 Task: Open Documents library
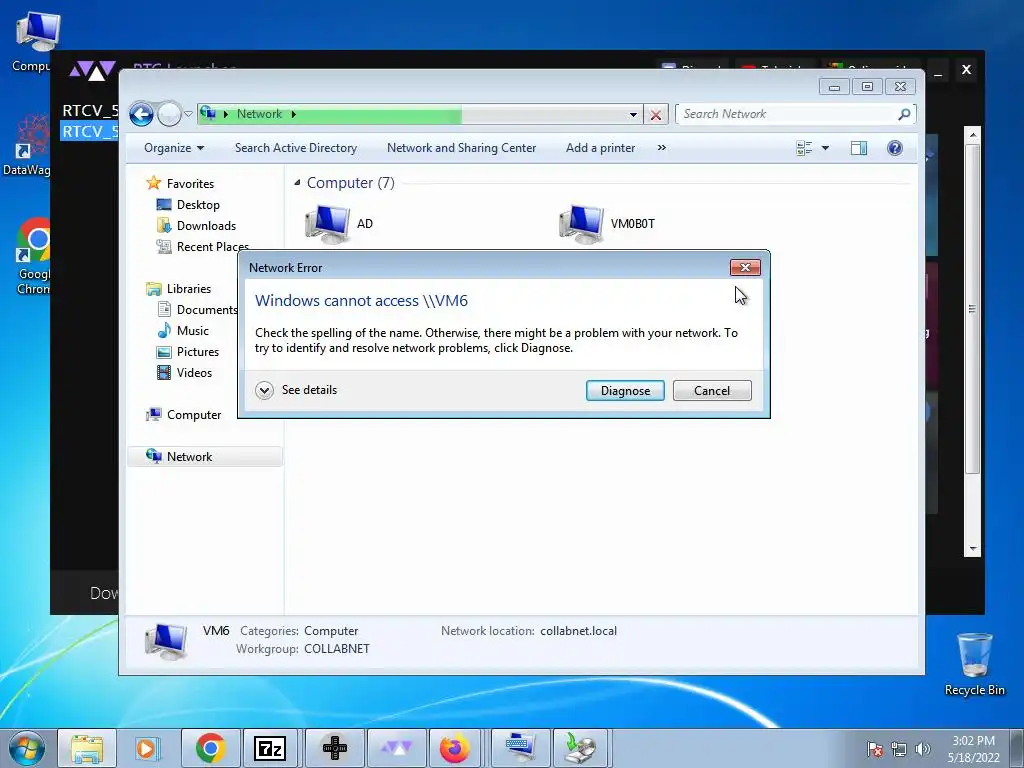(207, 310)
